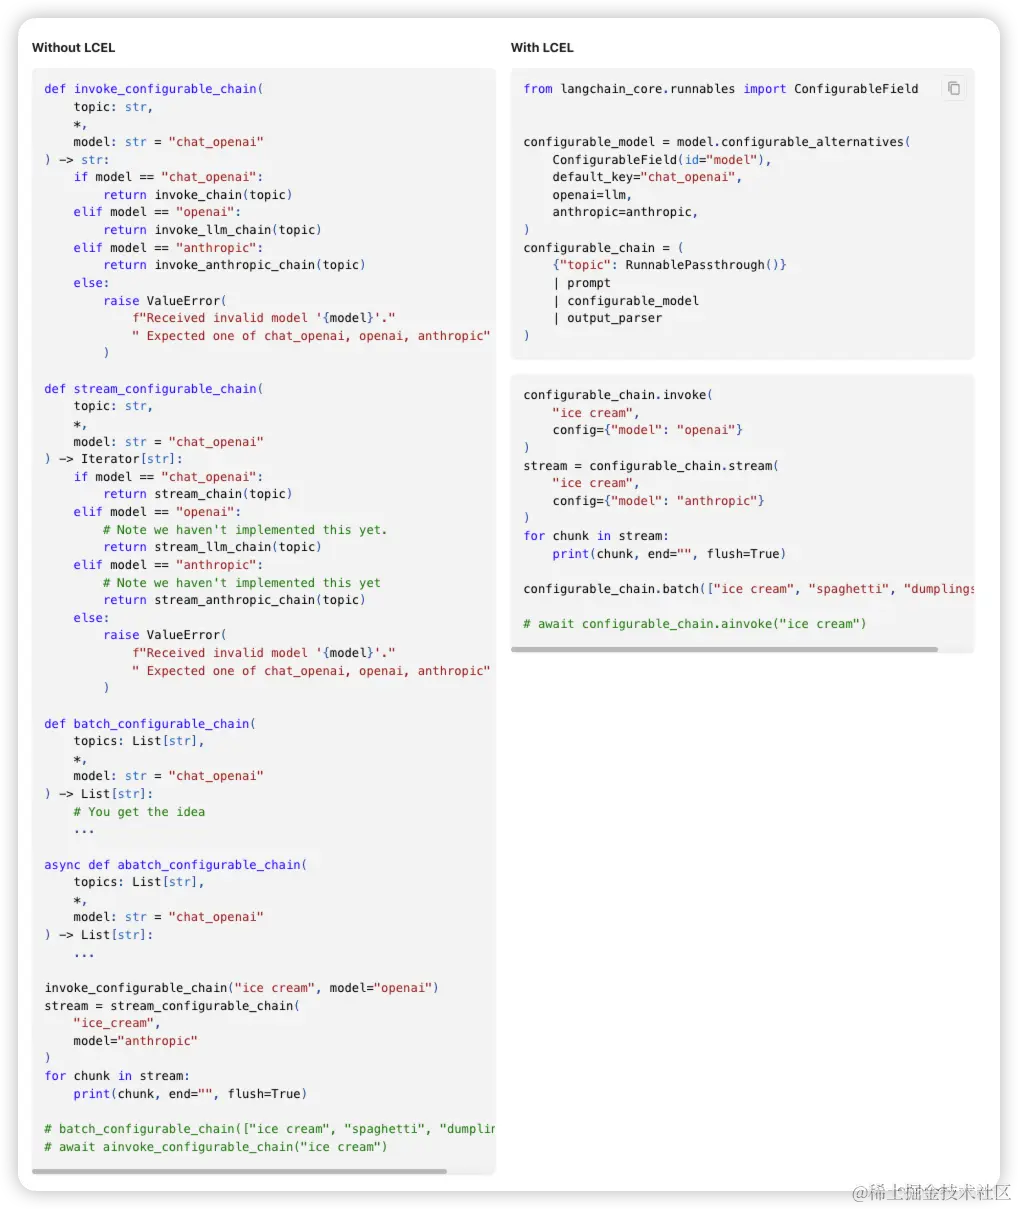The width and height of the screenshot is (1018, 1209).
Task: Click '# await ainvoke_configurable_chain("ice cream")' comment
Action: (x=216, y=1147)
